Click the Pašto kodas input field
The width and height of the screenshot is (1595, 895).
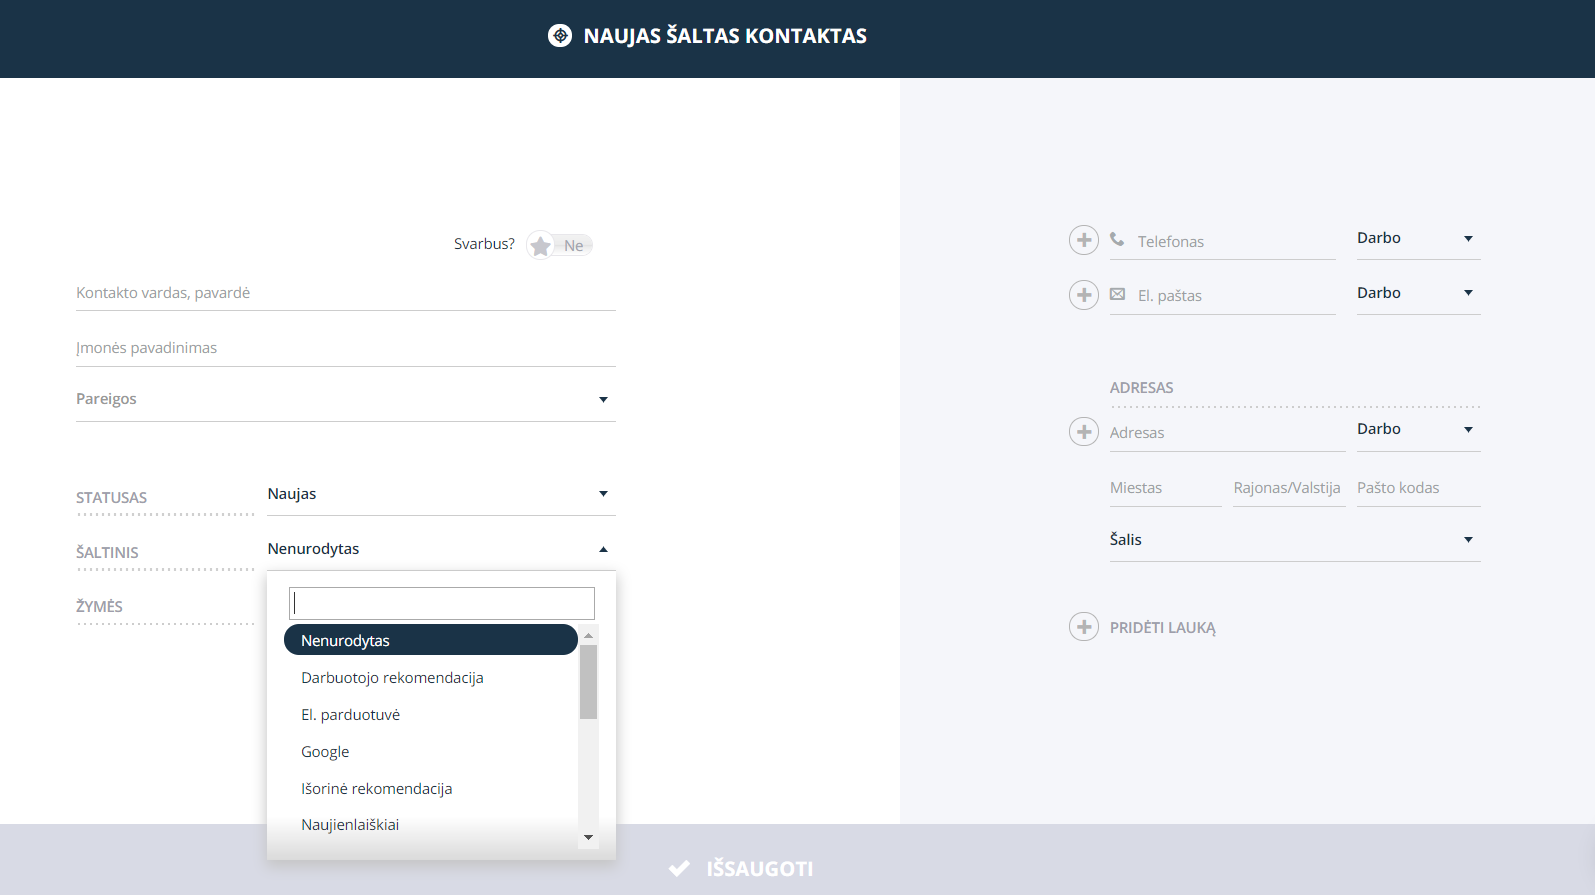1419,488
